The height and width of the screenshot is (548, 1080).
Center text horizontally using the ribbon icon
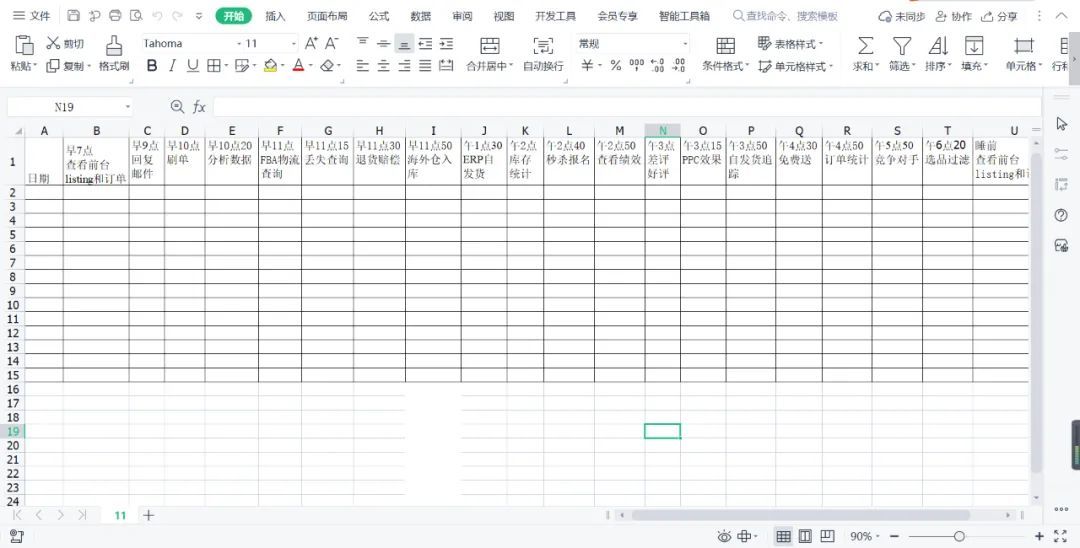[384, 66]
